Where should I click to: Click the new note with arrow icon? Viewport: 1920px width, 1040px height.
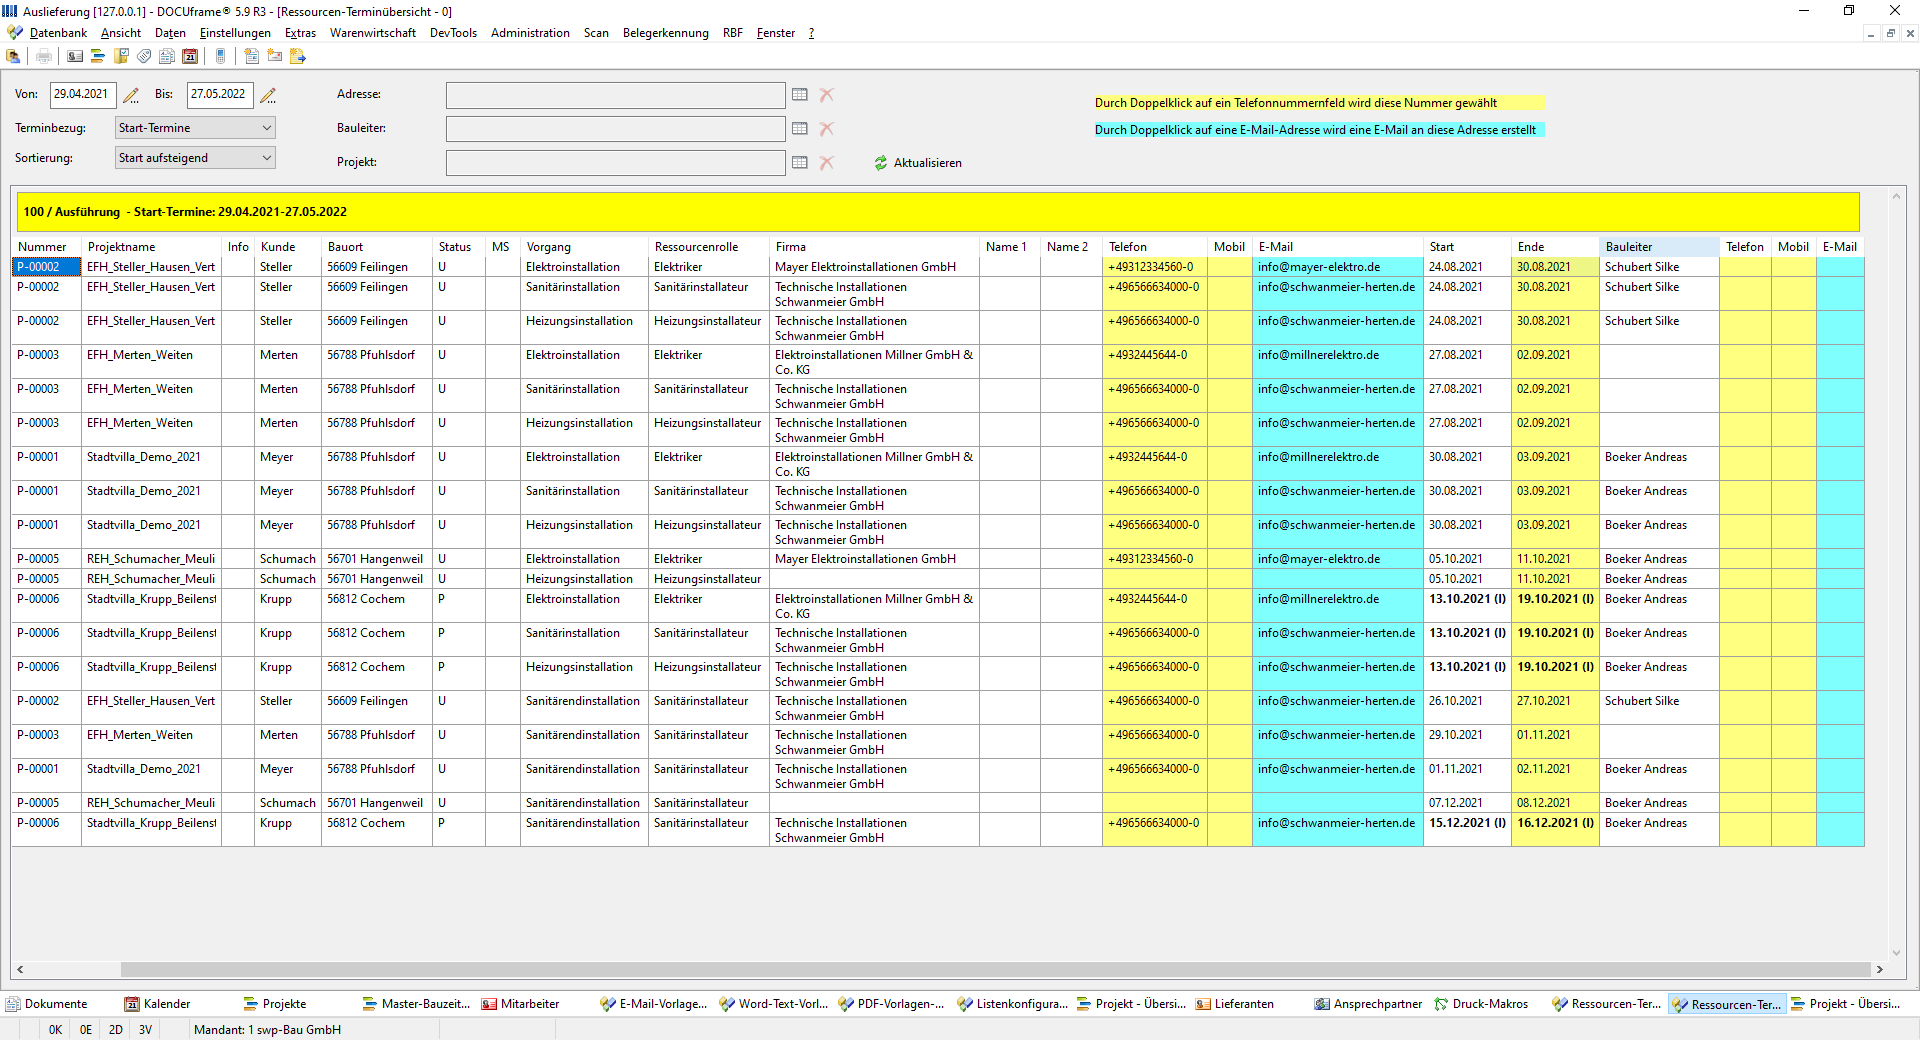[x=298, y=56]
